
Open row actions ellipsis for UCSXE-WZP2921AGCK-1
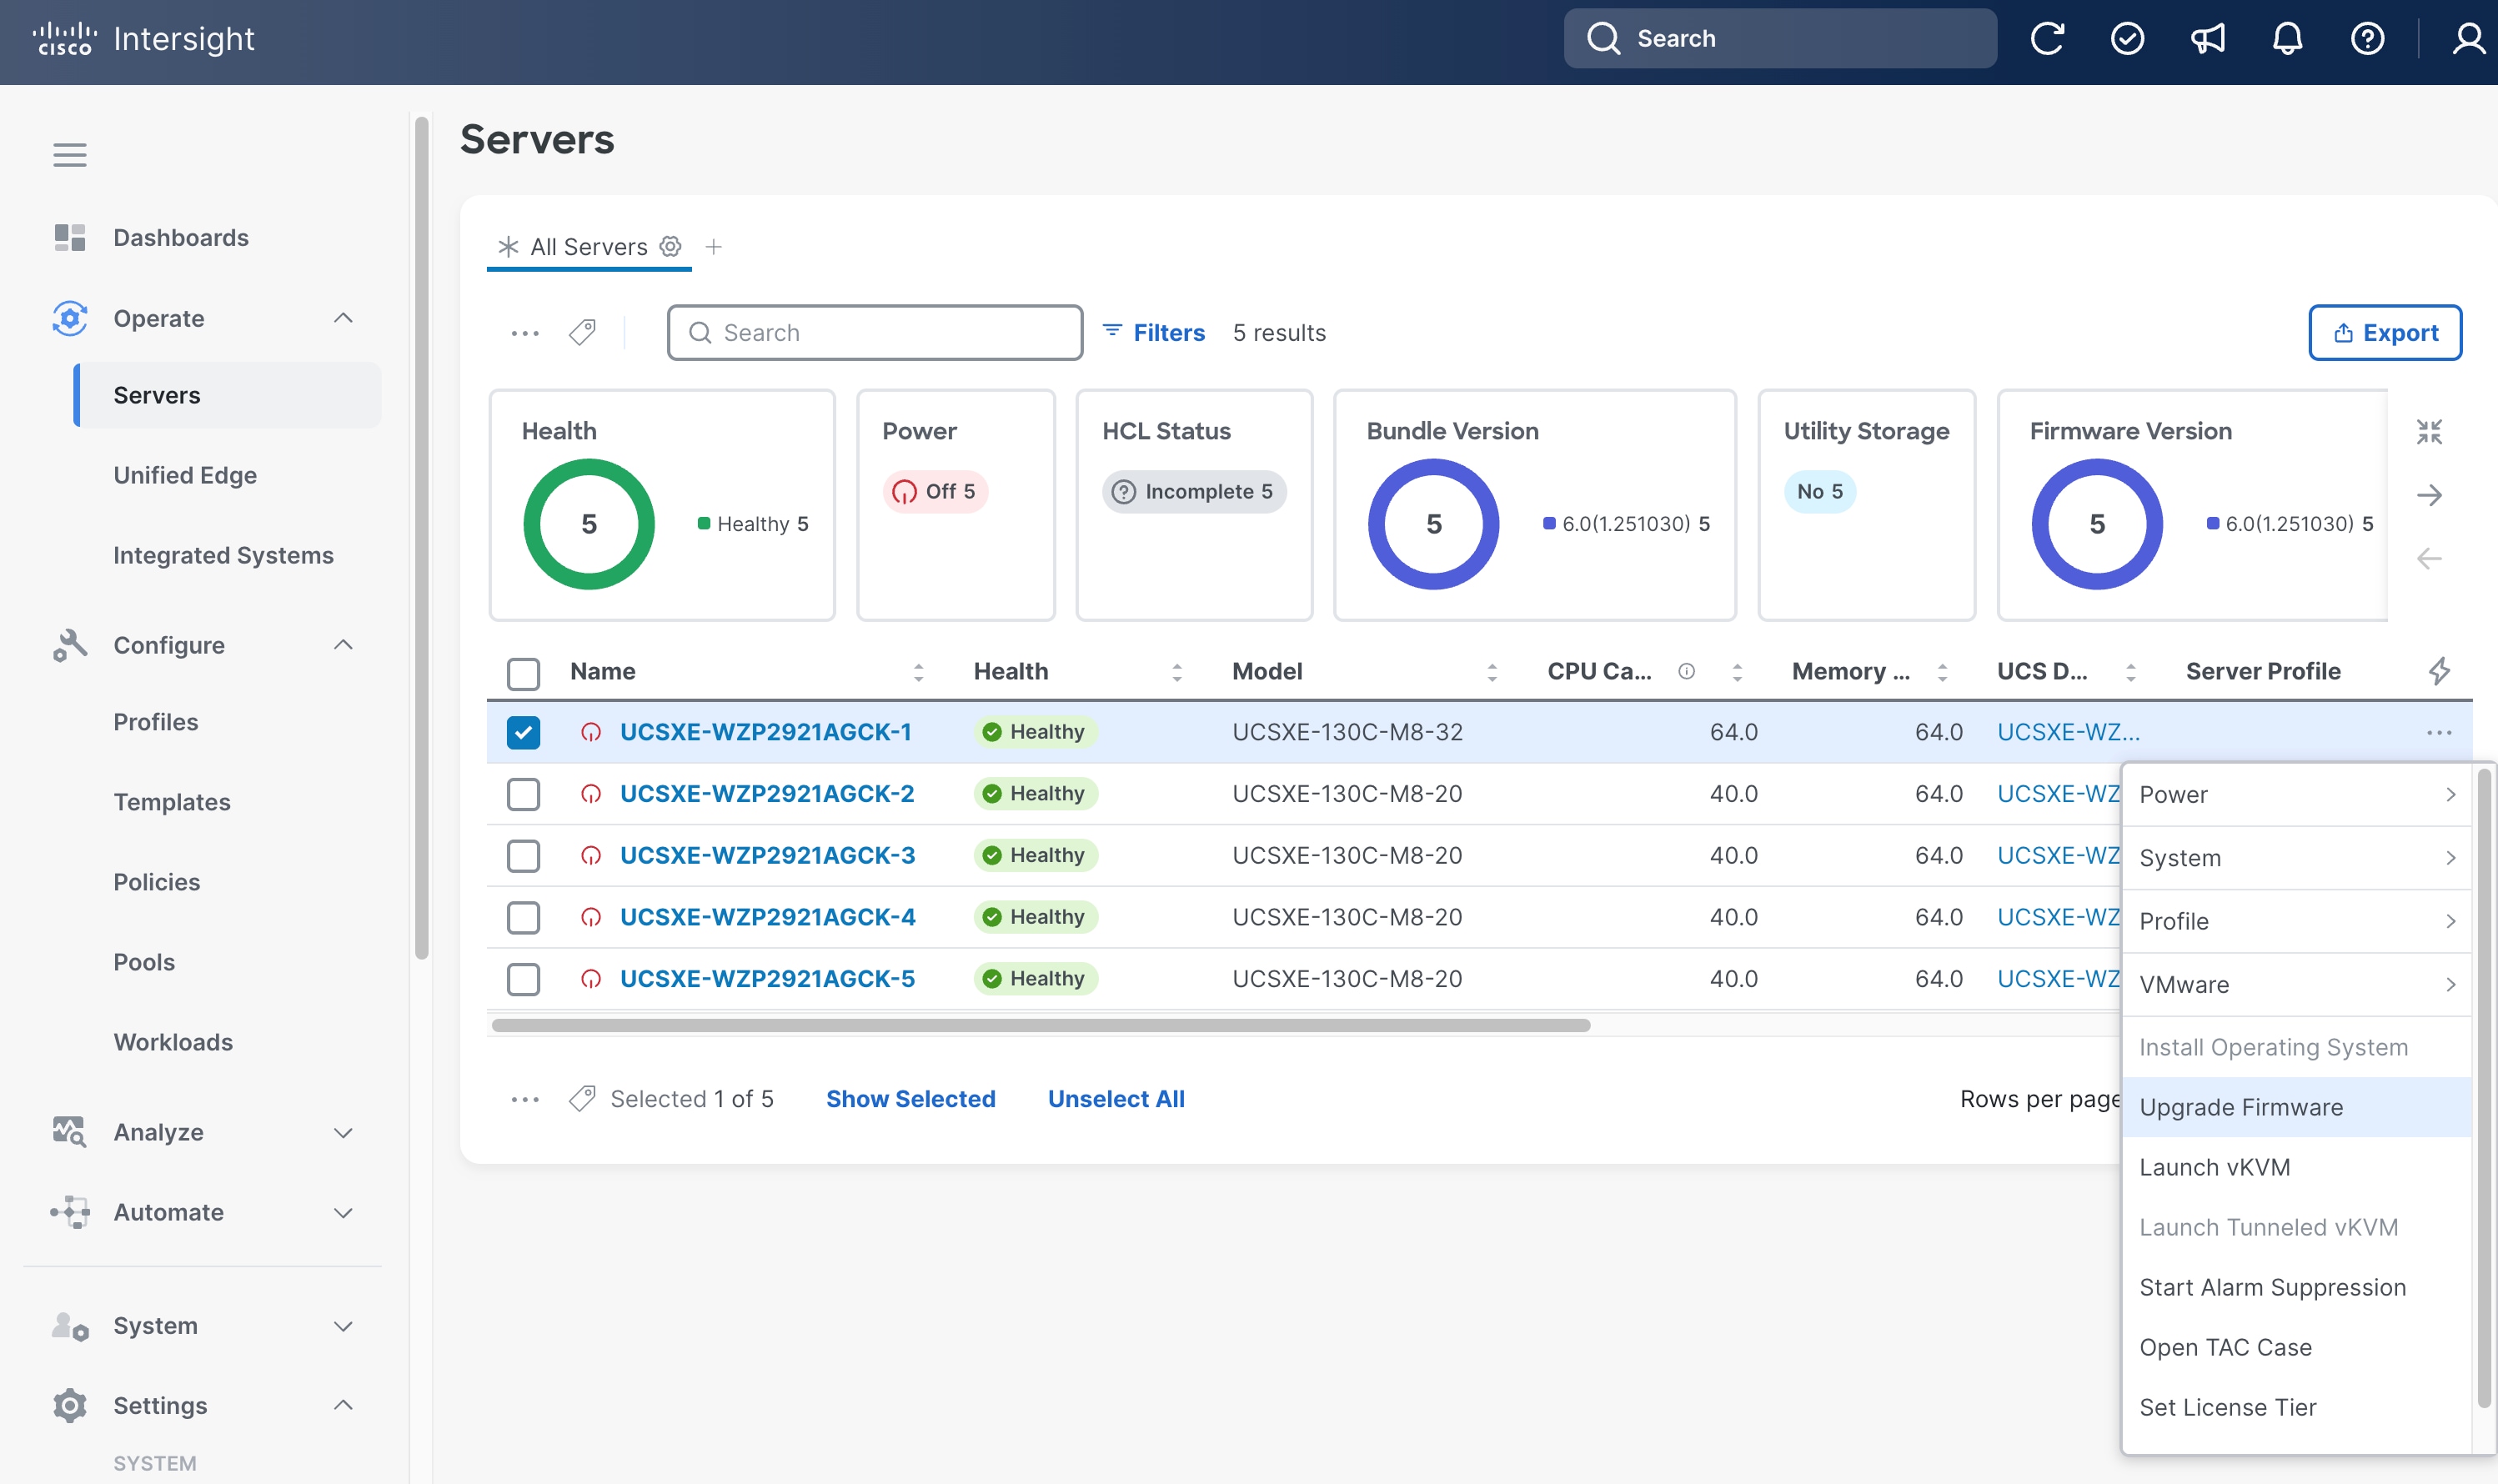(2439, 733)
